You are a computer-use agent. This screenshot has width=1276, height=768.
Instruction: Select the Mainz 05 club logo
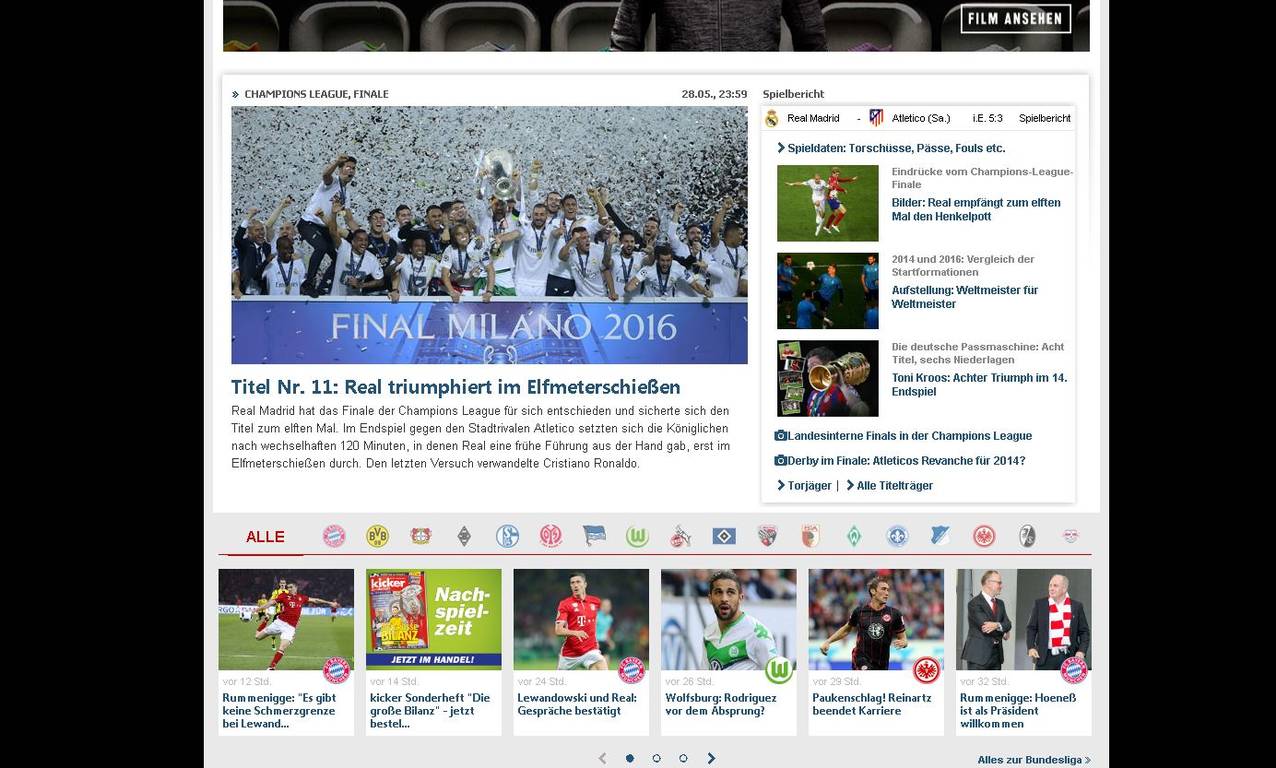coord(551,537)
